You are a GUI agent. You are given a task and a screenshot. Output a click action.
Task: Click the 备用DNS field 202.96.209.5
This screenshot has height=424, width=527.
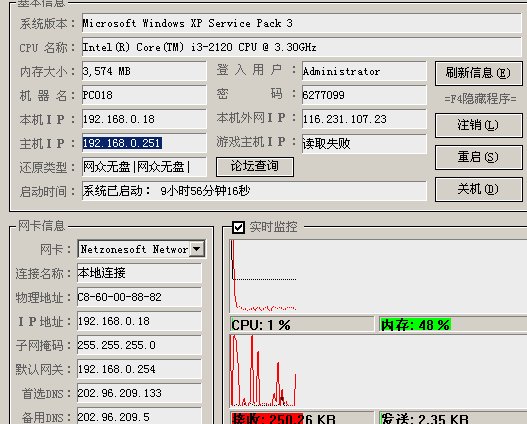139,416
